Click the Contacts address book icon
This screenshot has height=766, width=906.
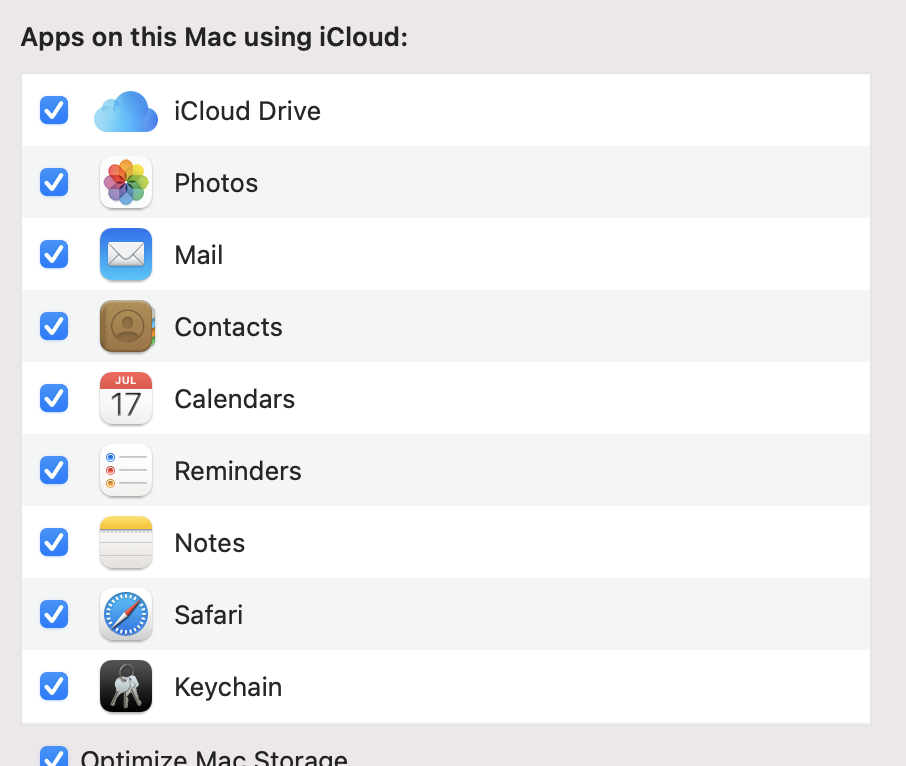126,327
